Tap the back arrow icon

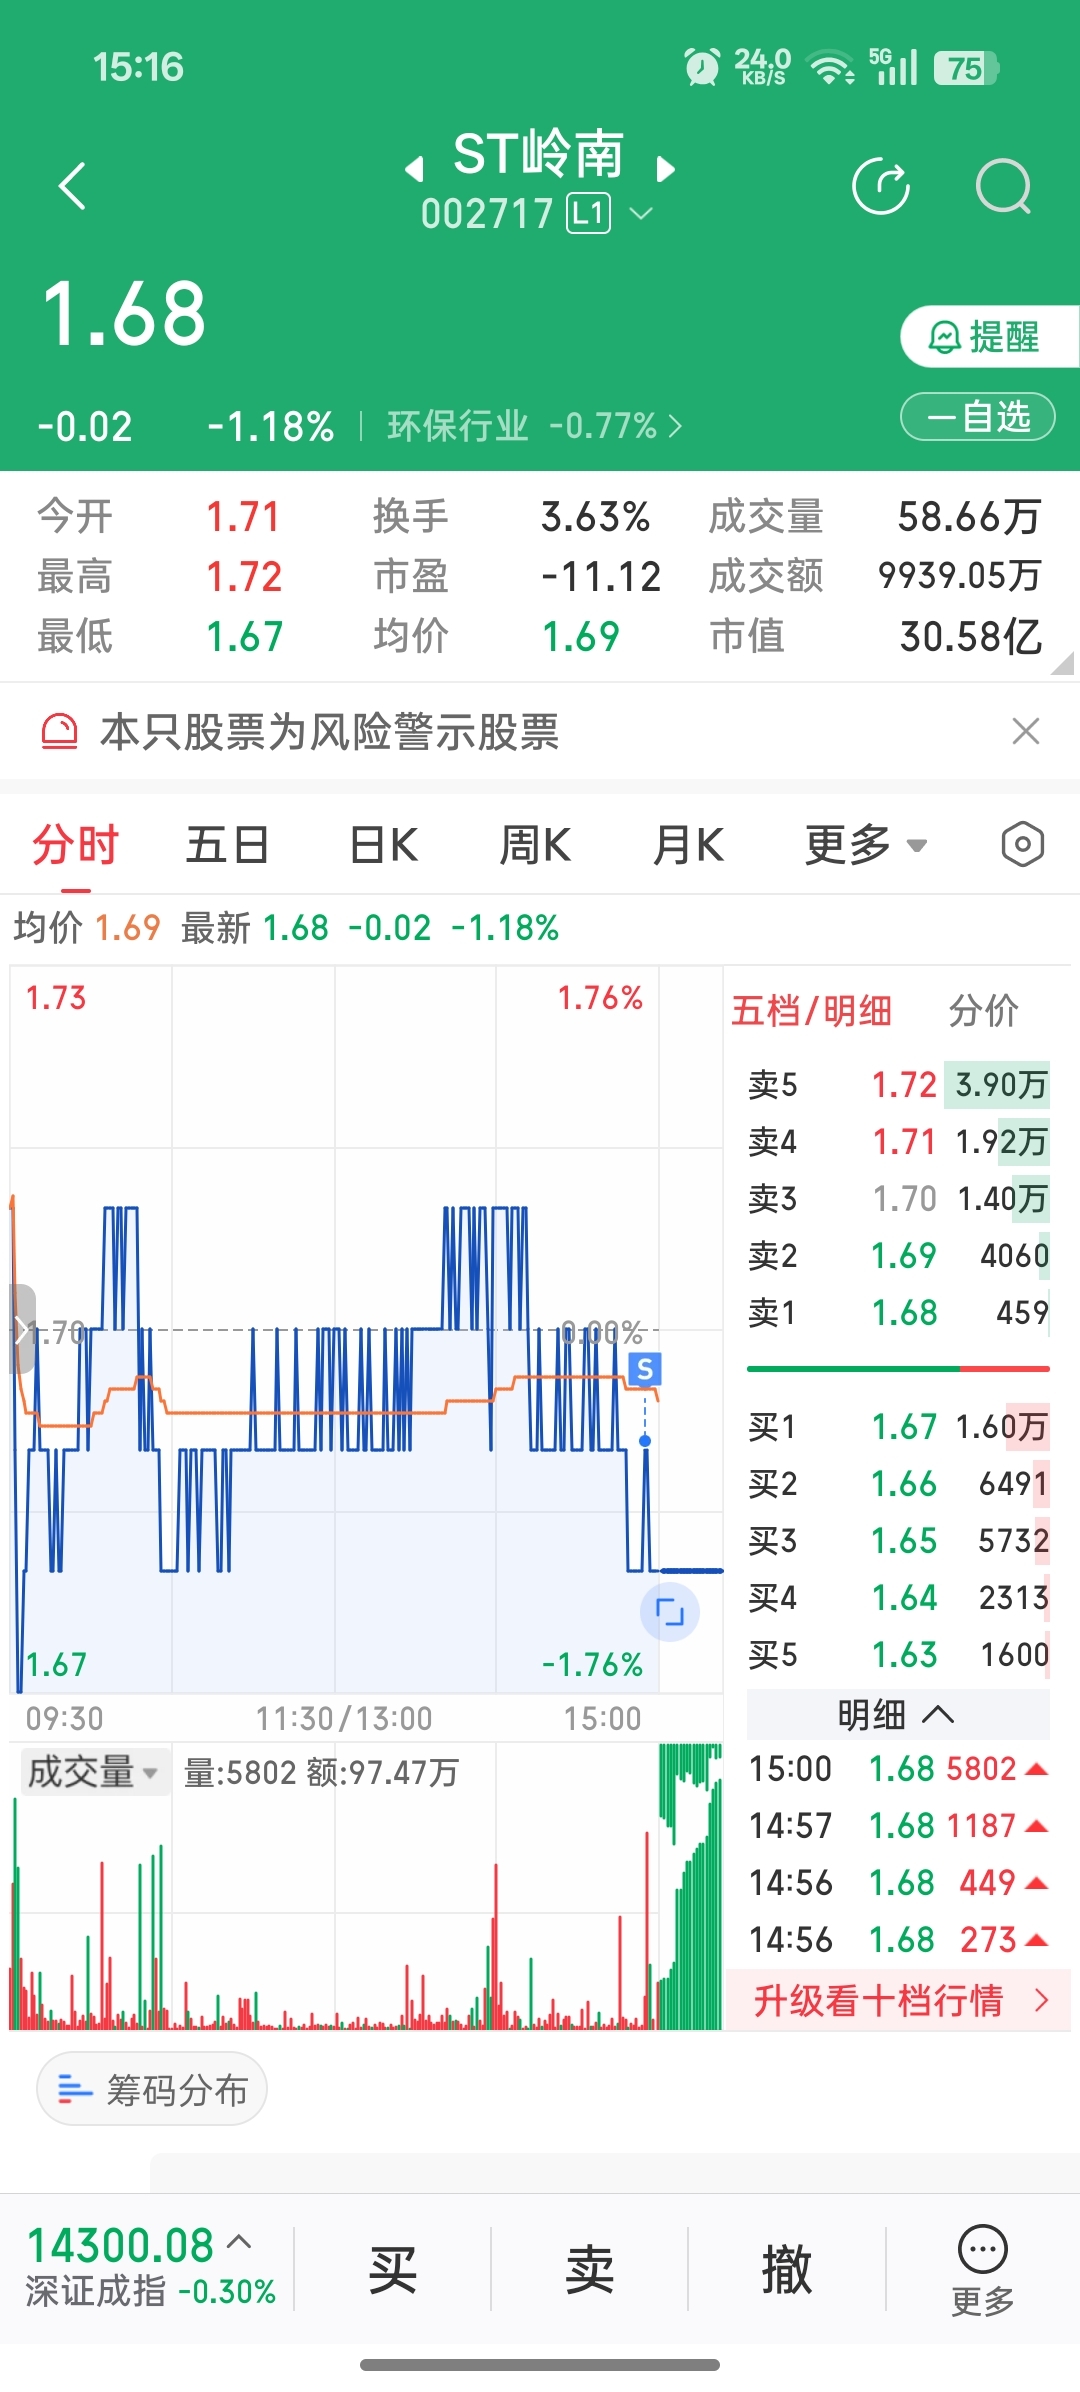coord(72,186)
